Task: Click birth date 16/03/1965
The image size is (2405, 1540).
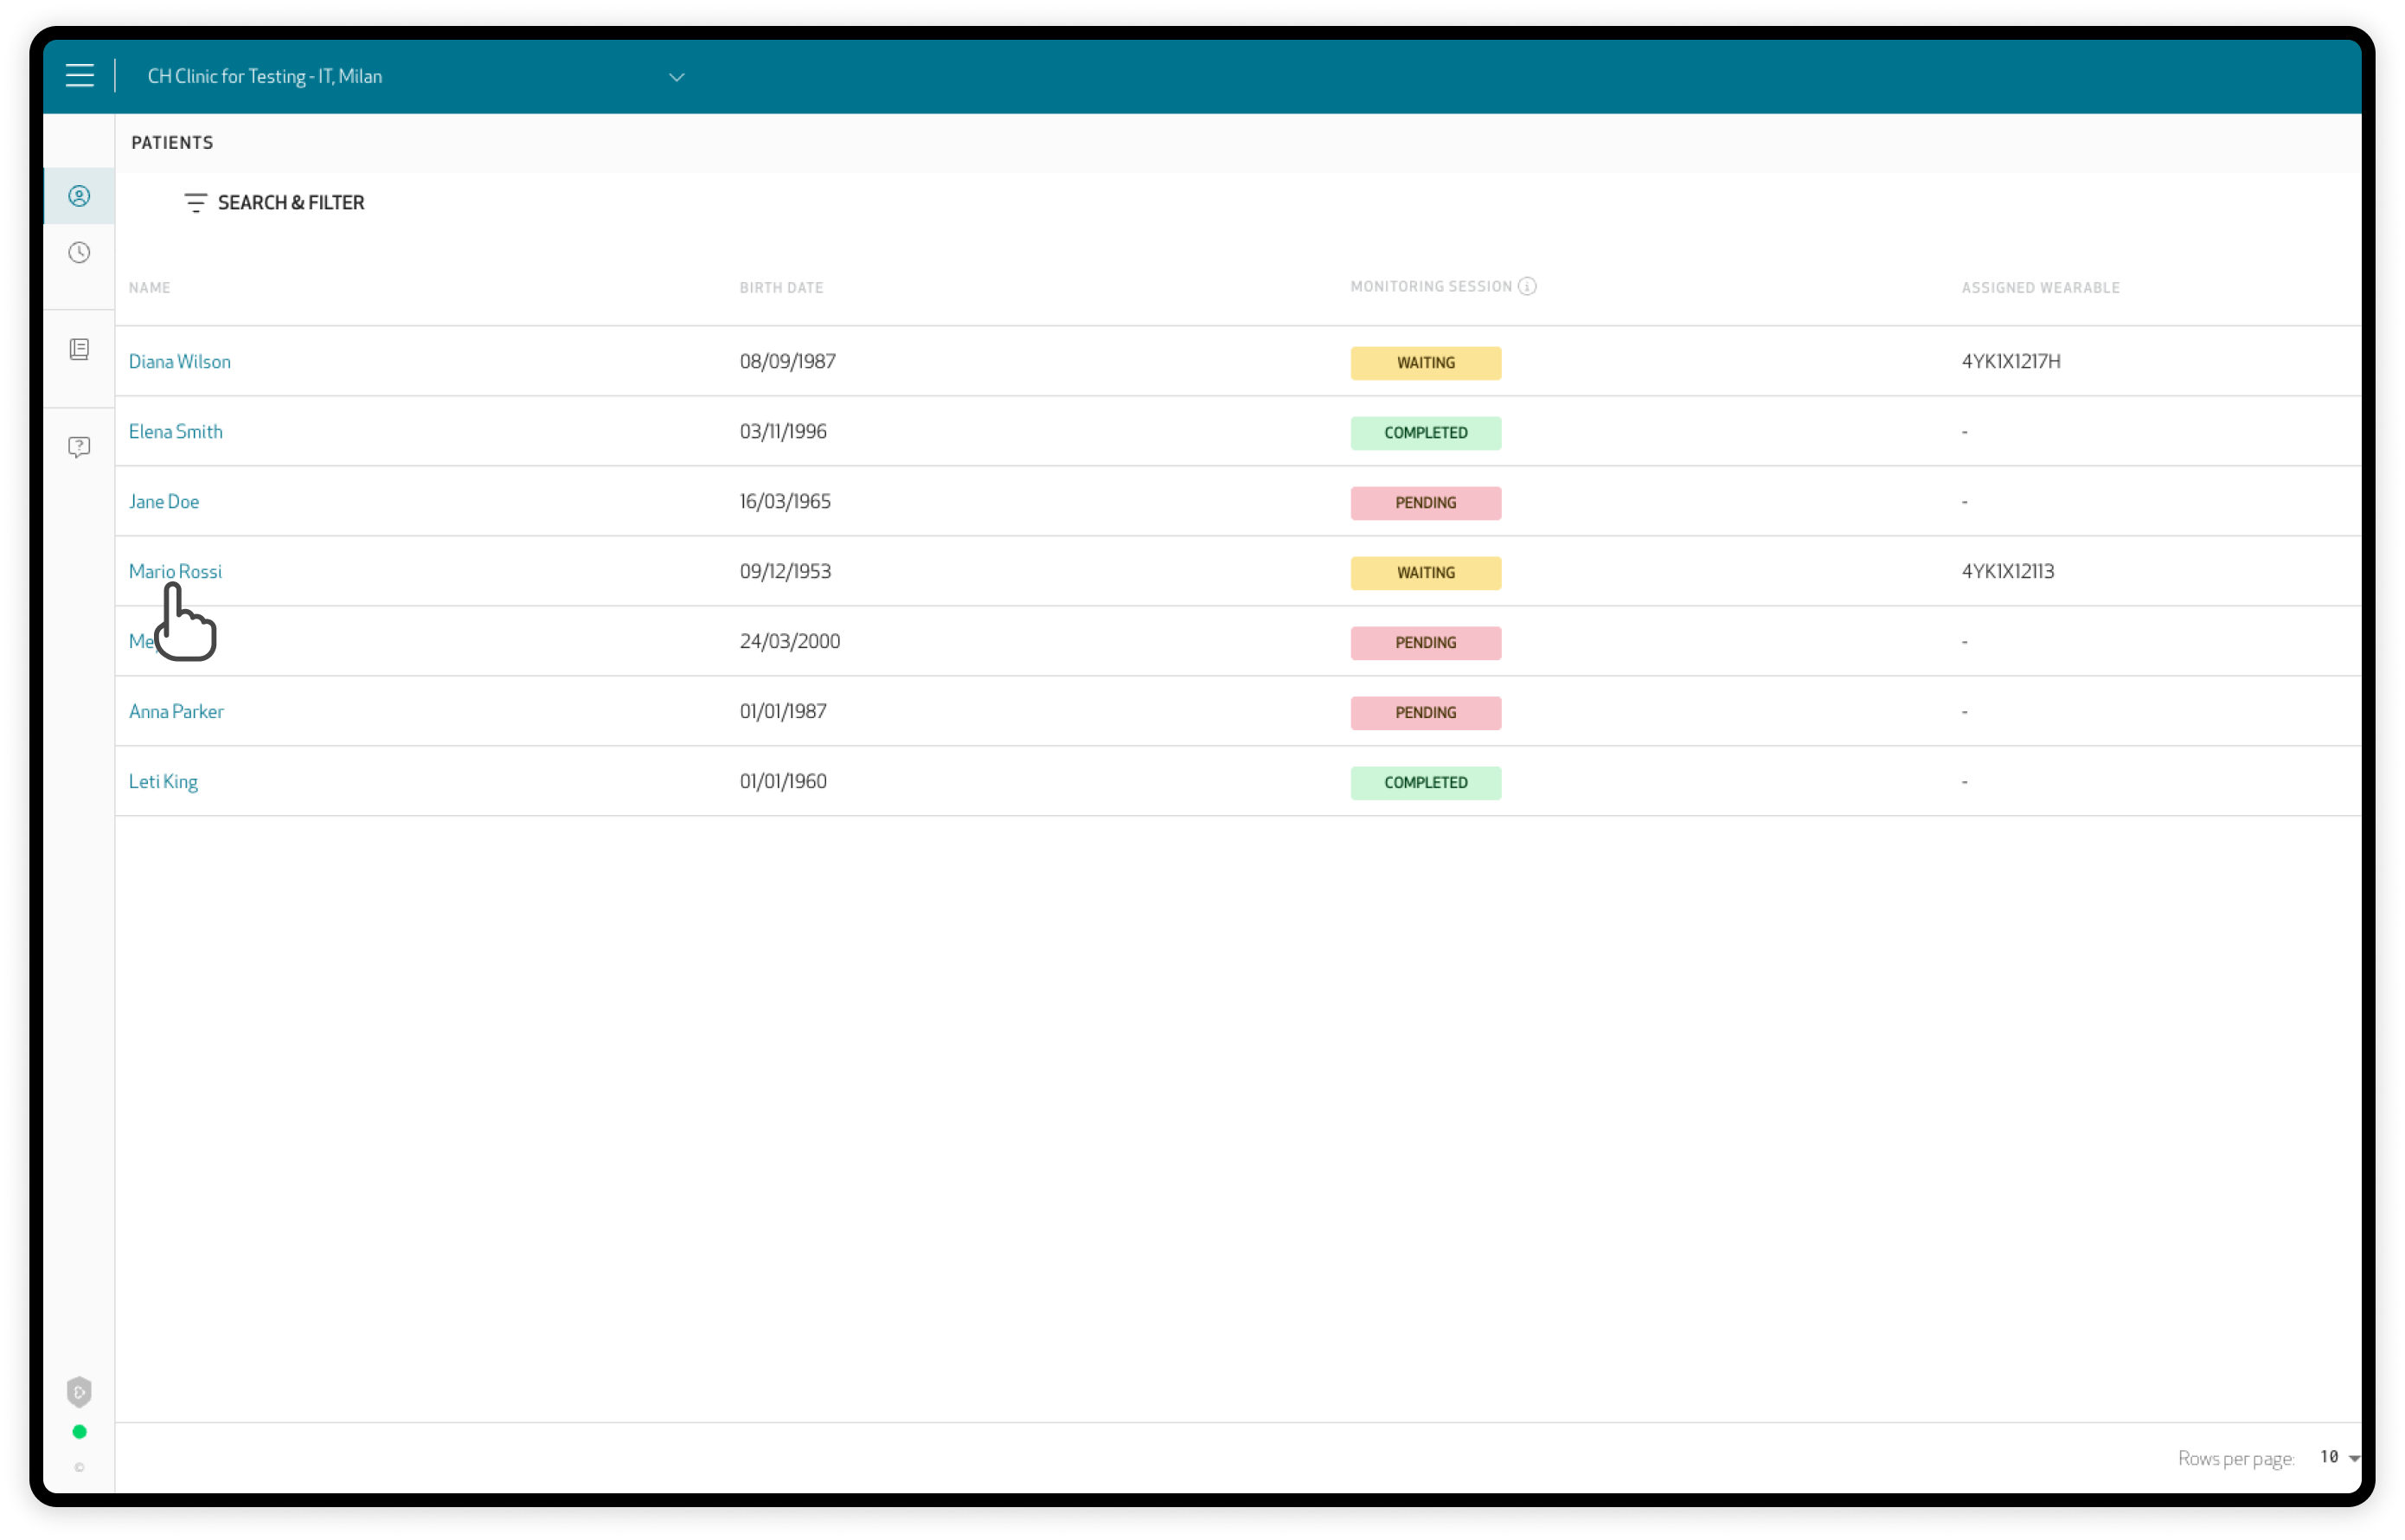Action: click(785, 502)
